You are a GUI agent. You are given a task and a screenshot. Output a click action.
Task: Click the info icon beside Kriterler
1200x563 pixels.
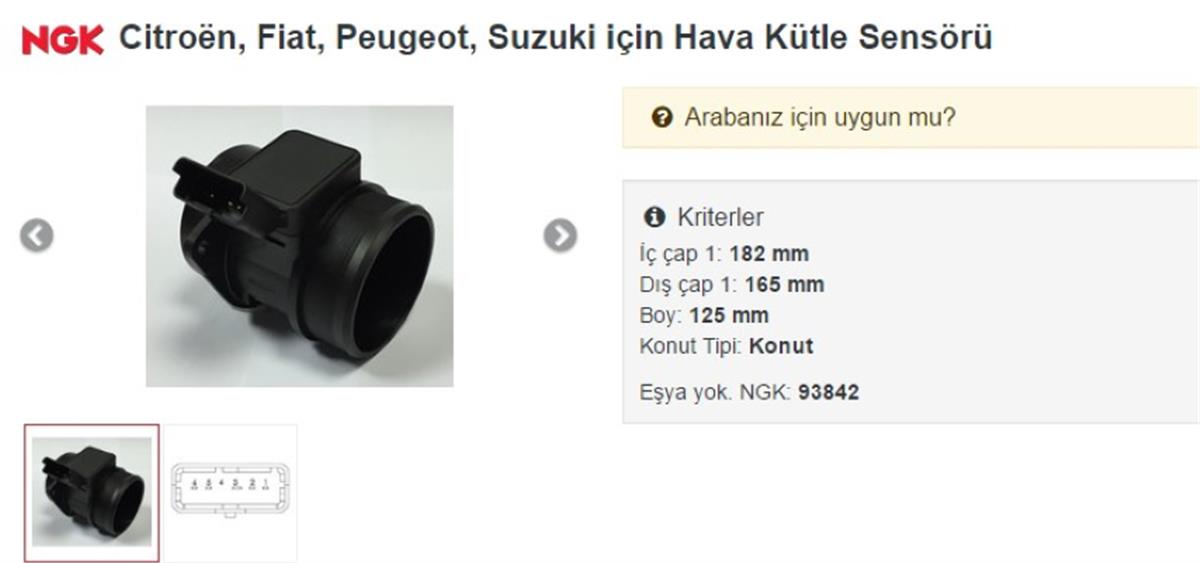[655, 217]
